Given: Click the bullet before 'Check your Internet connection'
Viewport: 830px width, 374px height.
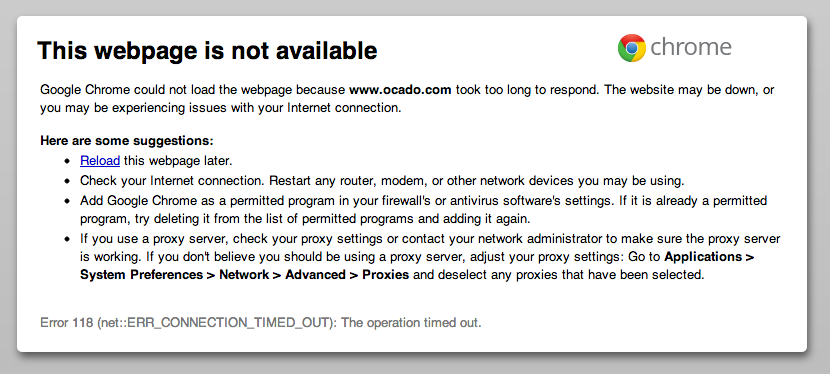Looking at the screenshot, I should pos(67,181).
